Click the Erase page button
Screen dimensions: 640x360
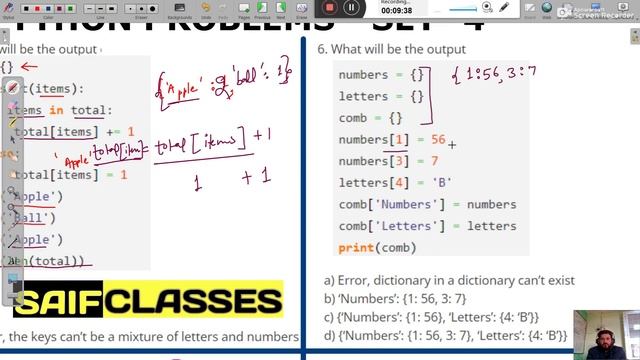point(302,10)
